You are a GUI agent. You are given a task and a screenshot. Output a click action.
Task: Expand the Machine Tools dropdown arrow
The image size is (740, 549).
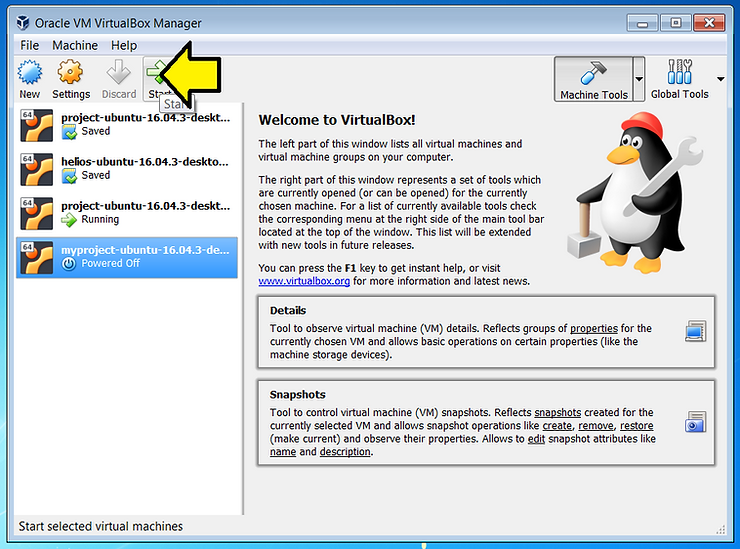639,79
